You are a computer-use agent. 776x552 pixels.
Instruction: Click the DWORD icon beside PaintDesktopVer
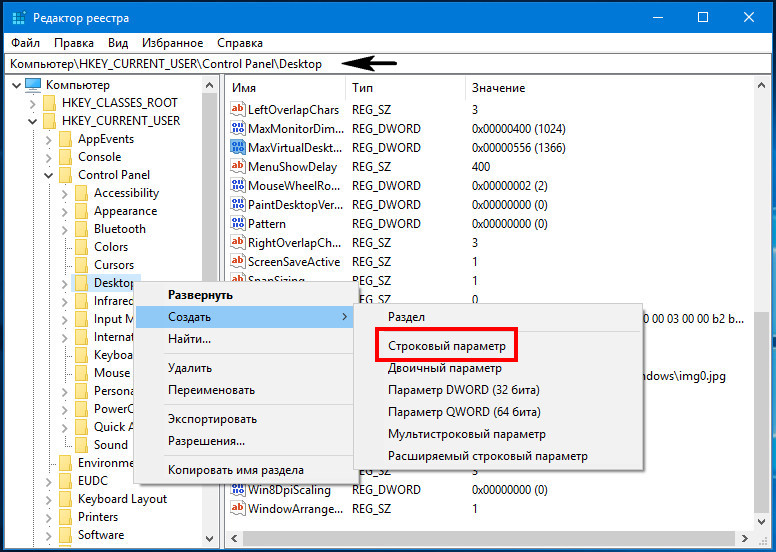point(238,204)
